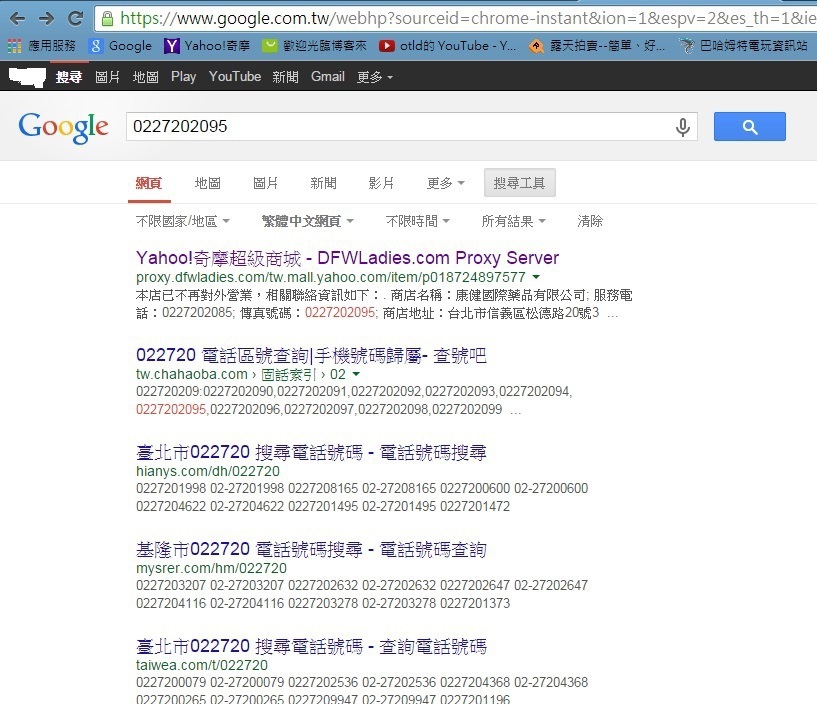Open arrow menu beside tw.chahaoba.com URL
The image size is (817, 704).
click(356, 374)
